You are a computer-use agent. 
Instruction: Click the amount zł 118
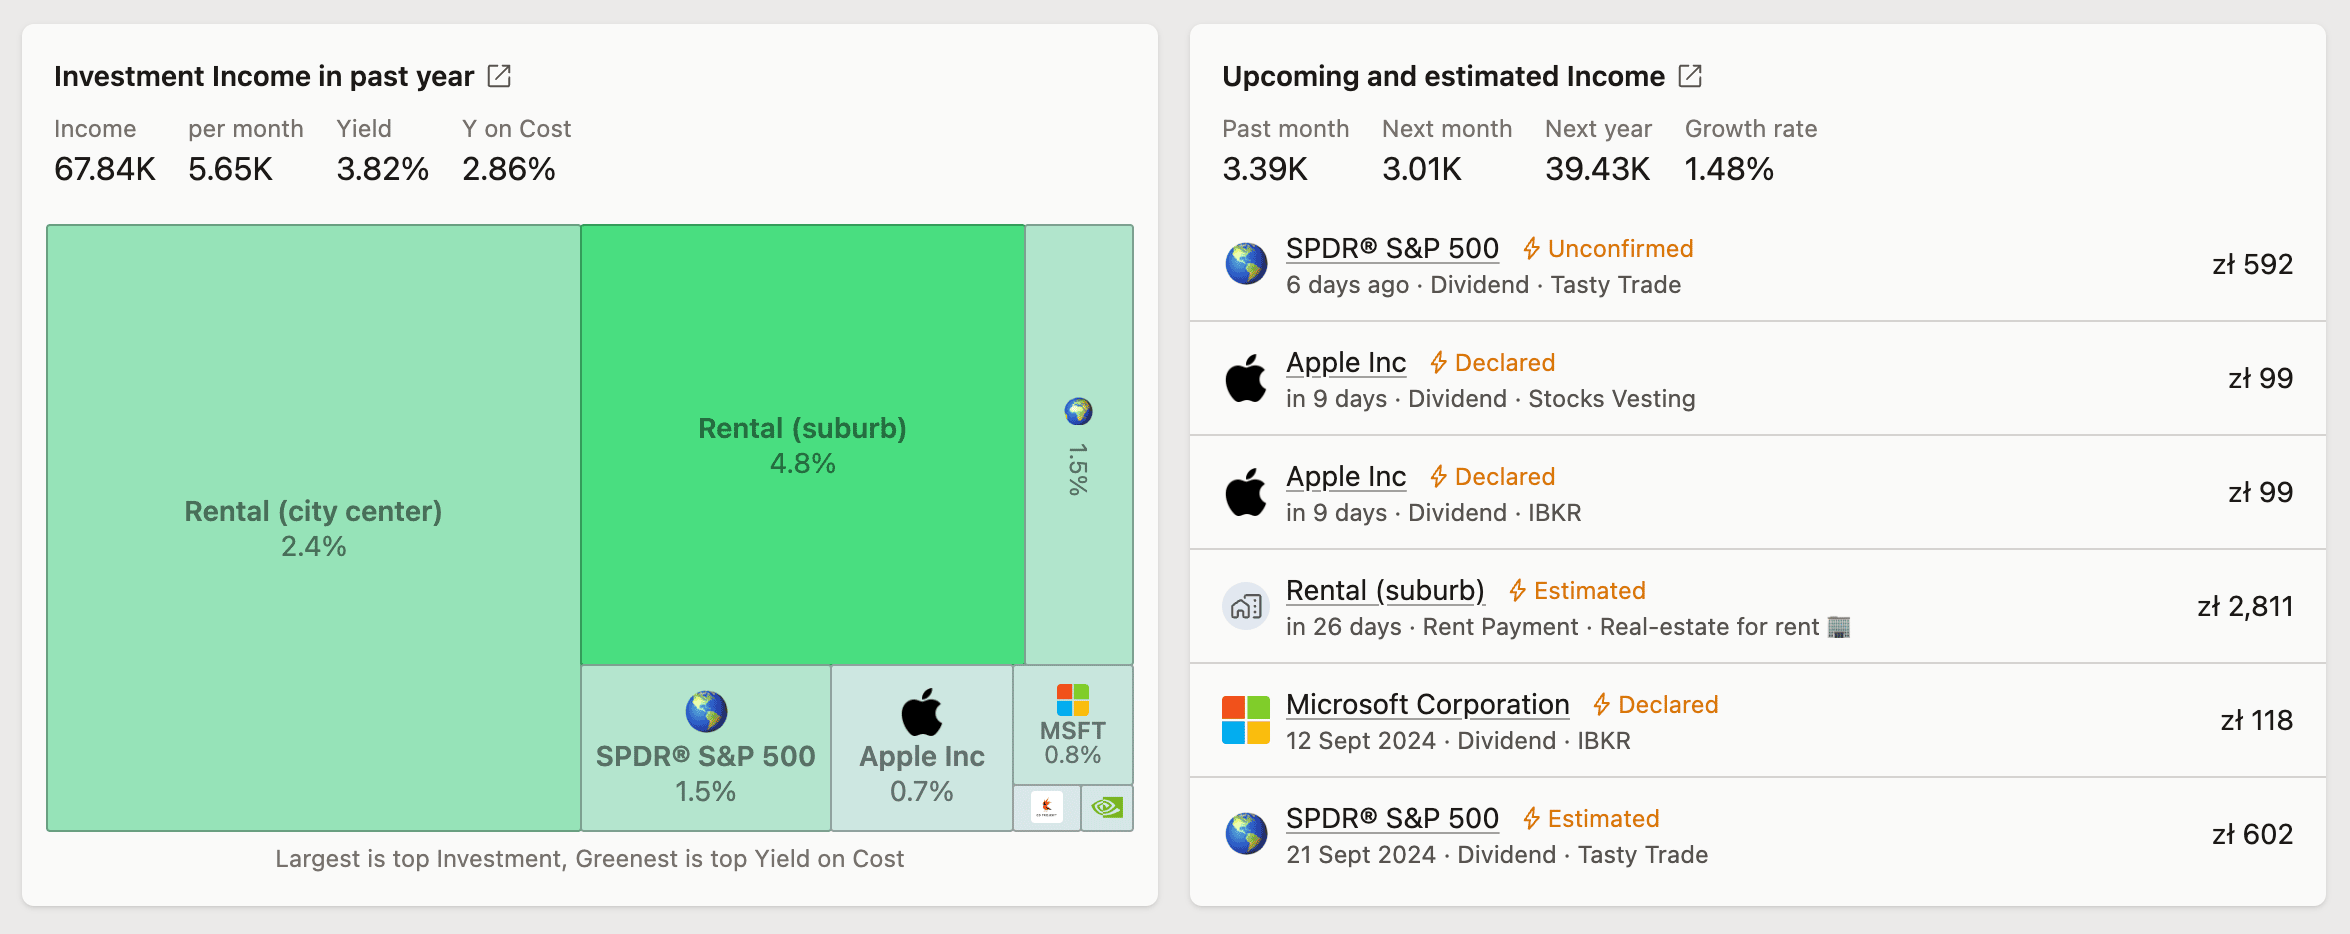tap(2256, 721)
